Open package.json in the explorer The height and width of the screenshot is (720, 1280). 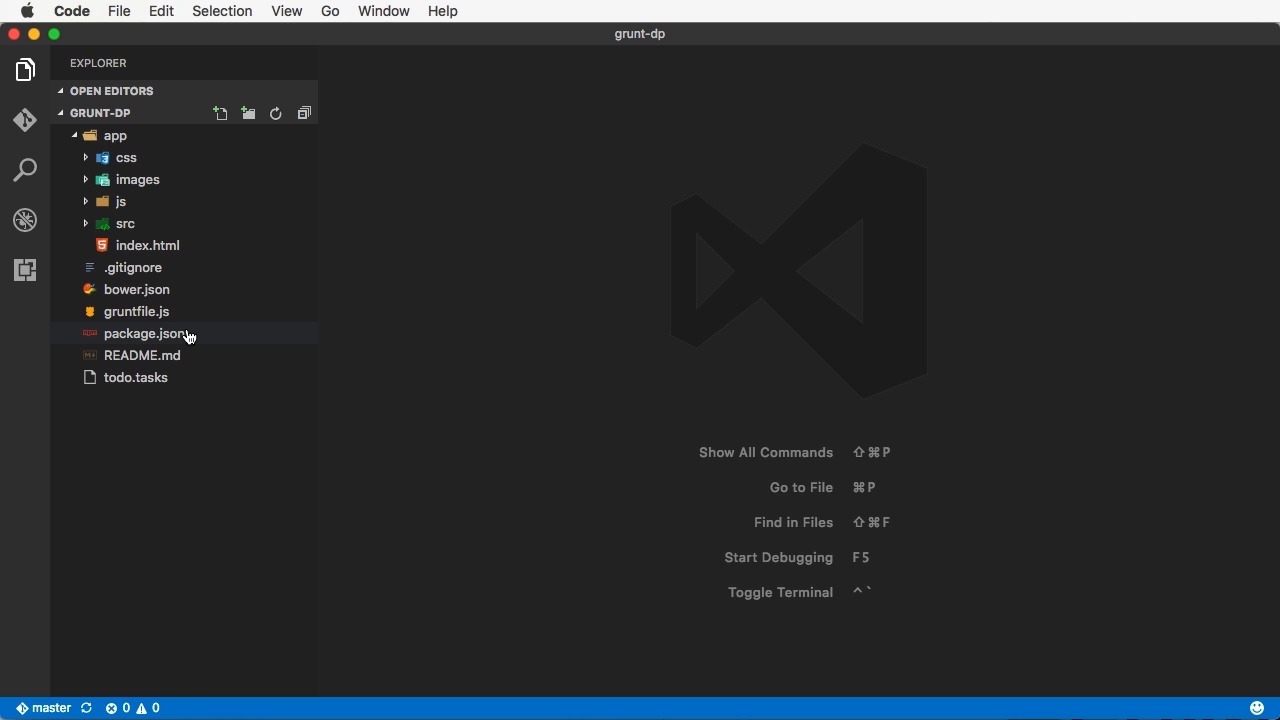[x=145, y=333]
